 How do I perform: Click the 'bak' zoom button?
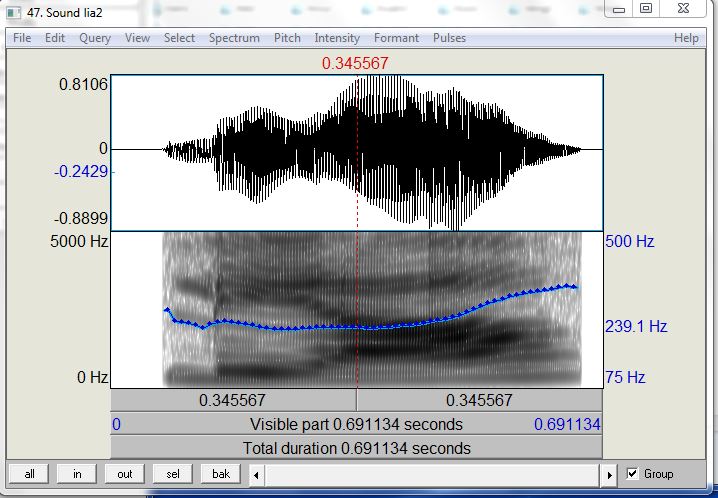[221, 474]
